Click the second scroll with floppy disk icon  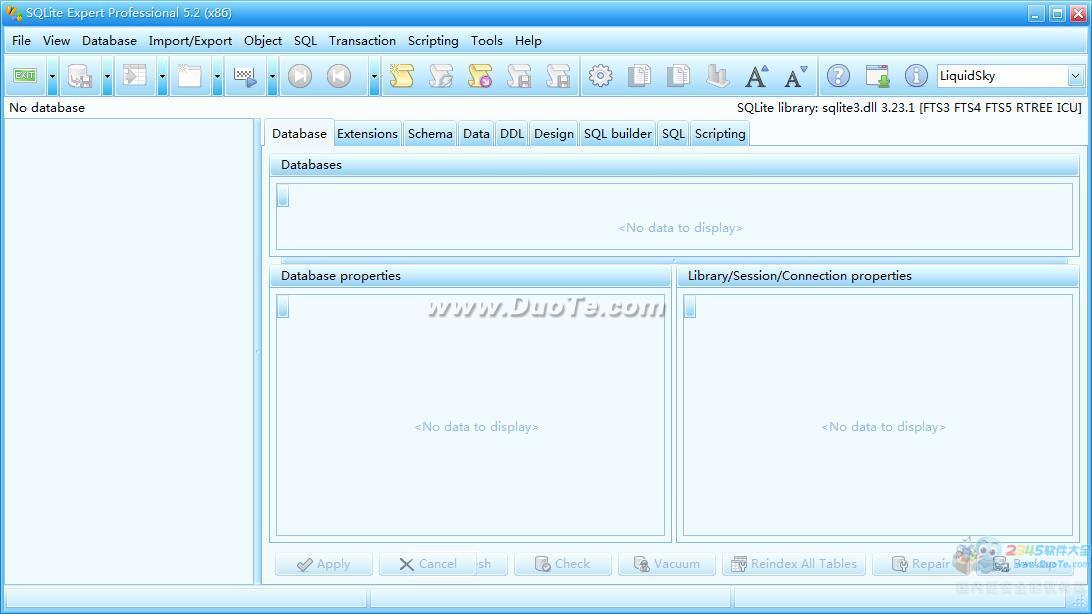point(558,76)
